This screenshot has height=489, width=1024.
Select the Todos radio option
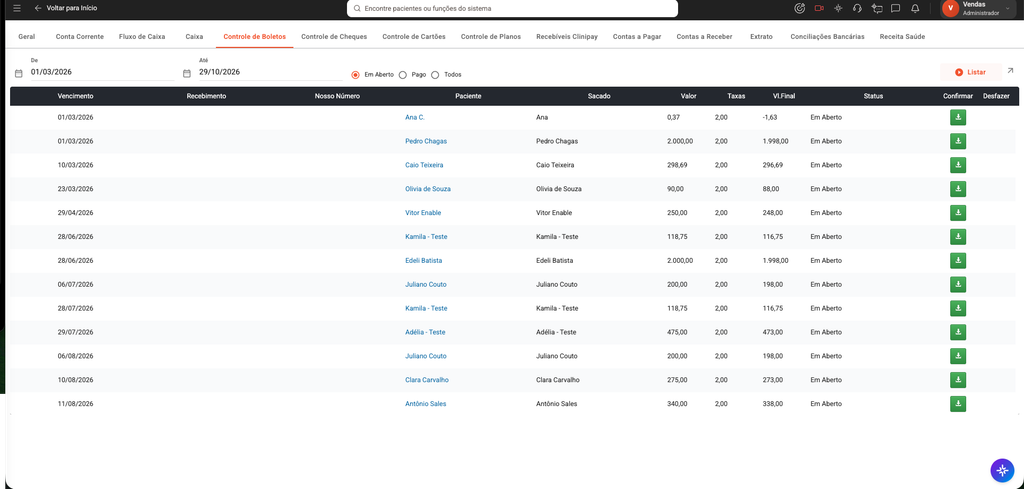435,74
